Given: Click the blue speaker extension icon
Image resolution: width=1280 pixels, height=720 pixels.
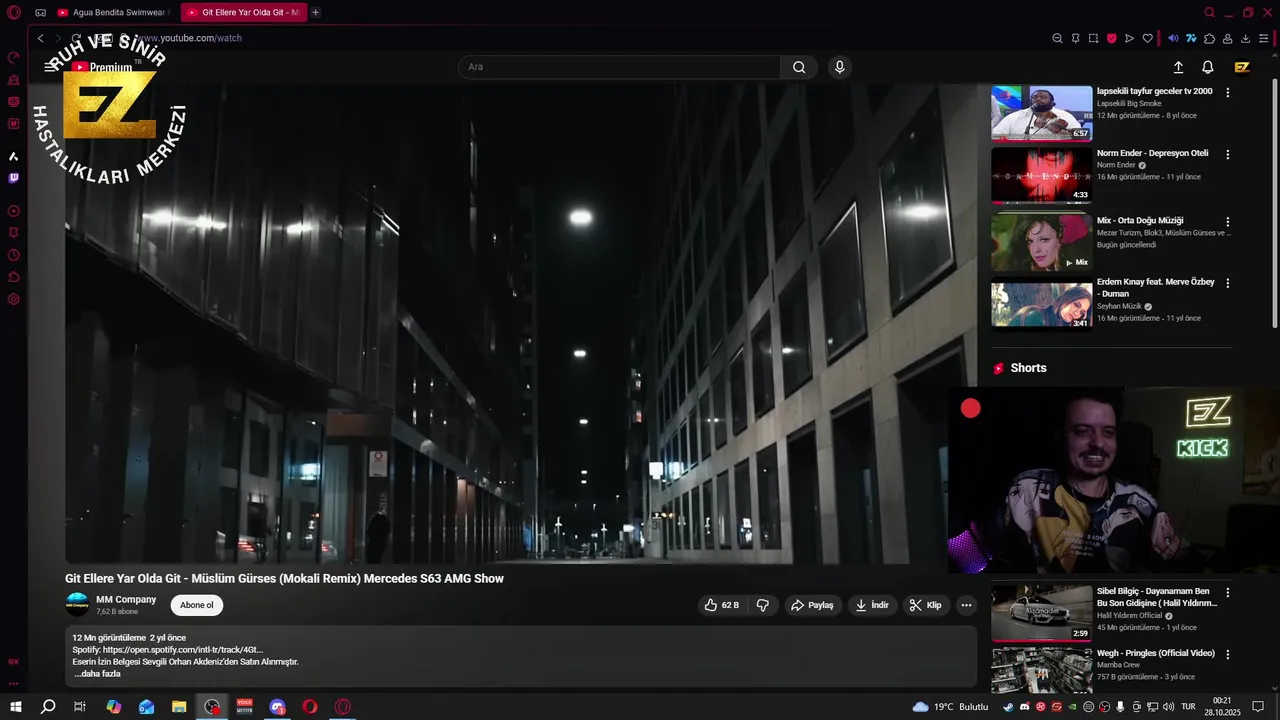Looking at the screenshot, I should tap(1173, 38).
